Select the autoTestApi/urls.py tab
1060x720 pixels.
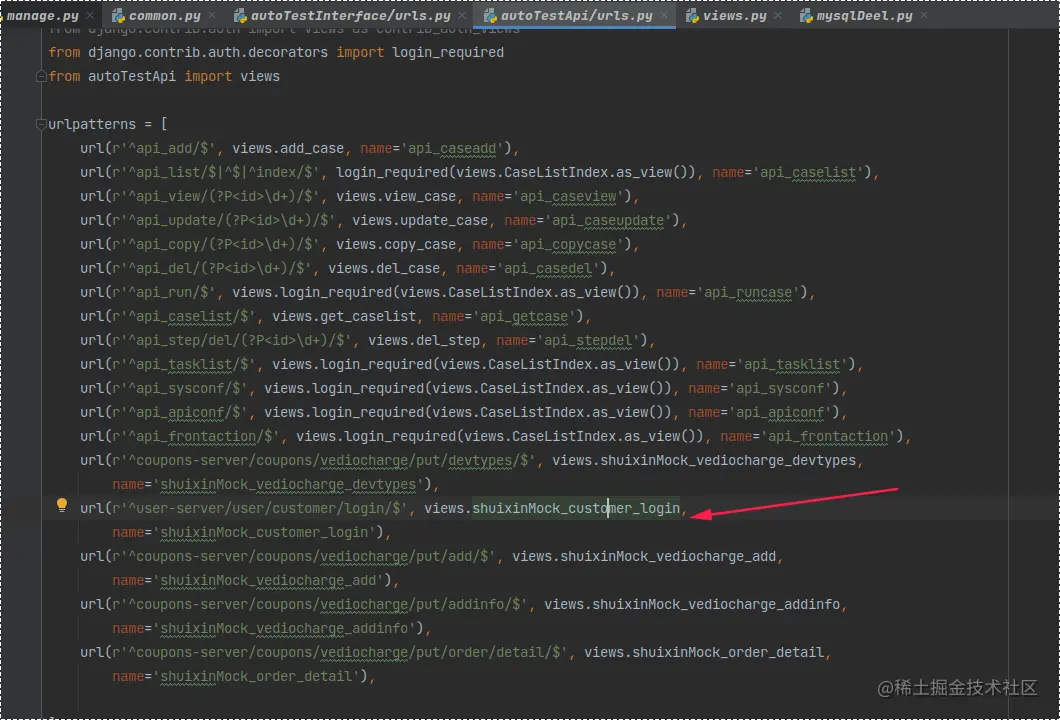[x=577, y=15]
